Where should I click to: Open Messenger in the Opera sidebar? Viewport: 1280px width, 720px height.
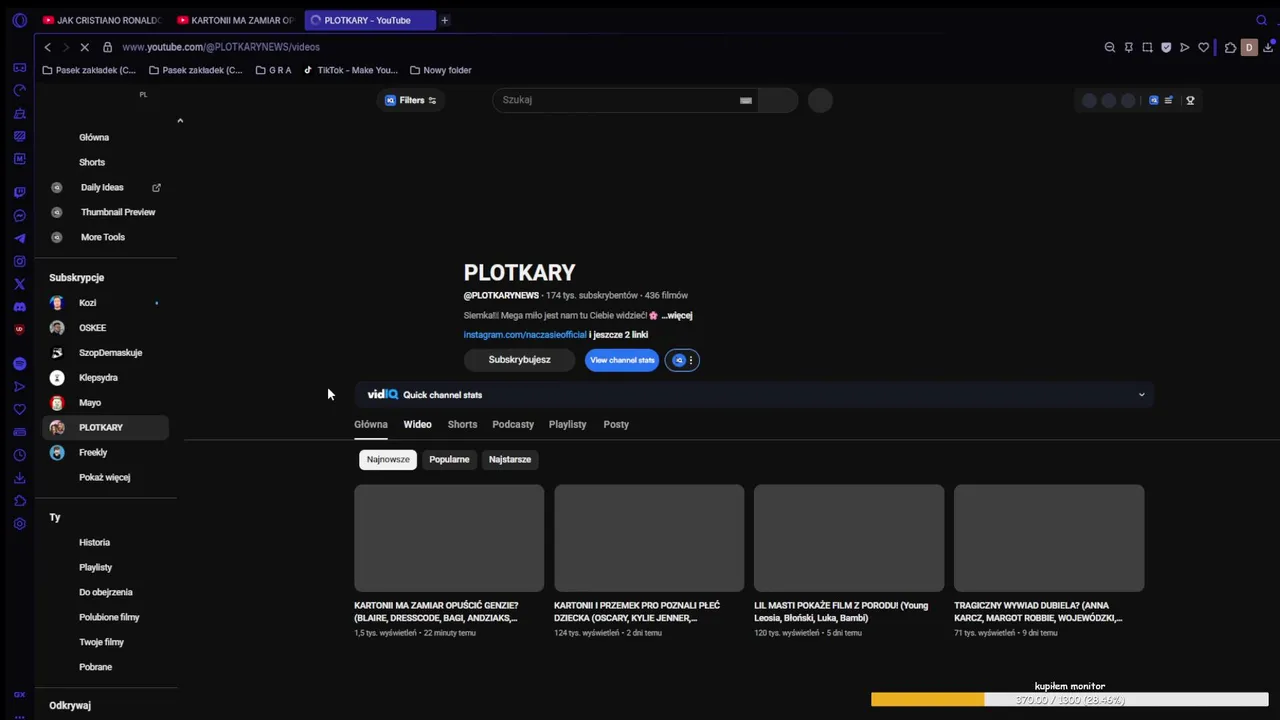tap(19, 216)
